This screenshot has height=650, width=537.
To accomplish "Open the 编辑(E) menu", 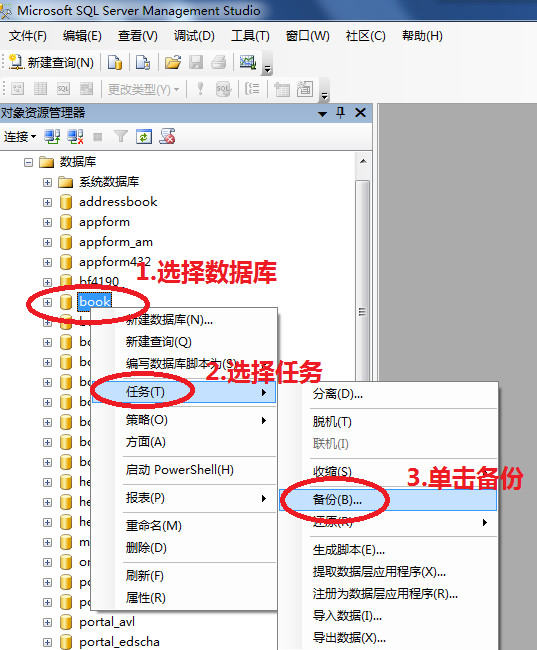I will click(82, 36).
